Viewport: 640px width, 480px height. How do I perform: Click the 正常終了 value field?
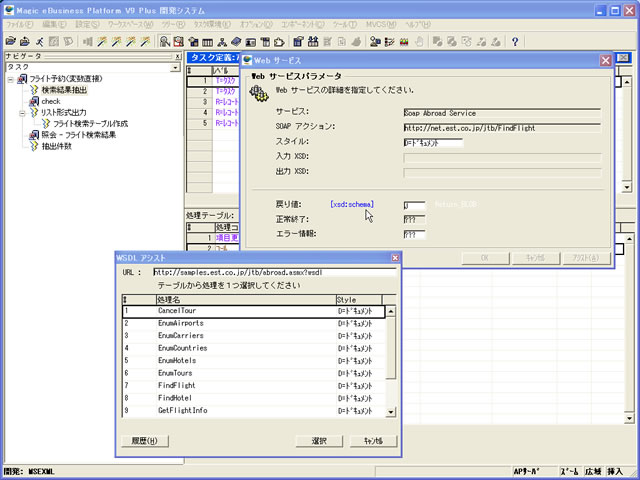click(414, 220)
